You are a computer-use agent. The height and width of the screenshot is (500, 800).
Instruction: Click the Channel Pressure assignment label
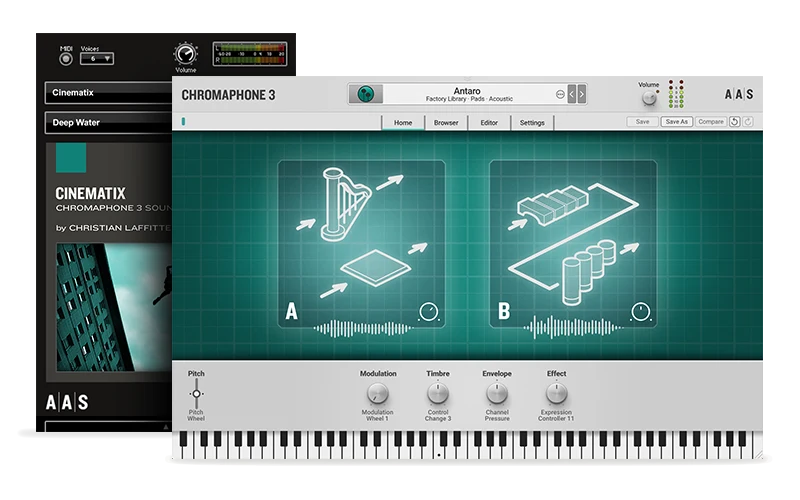click(497, 415)
